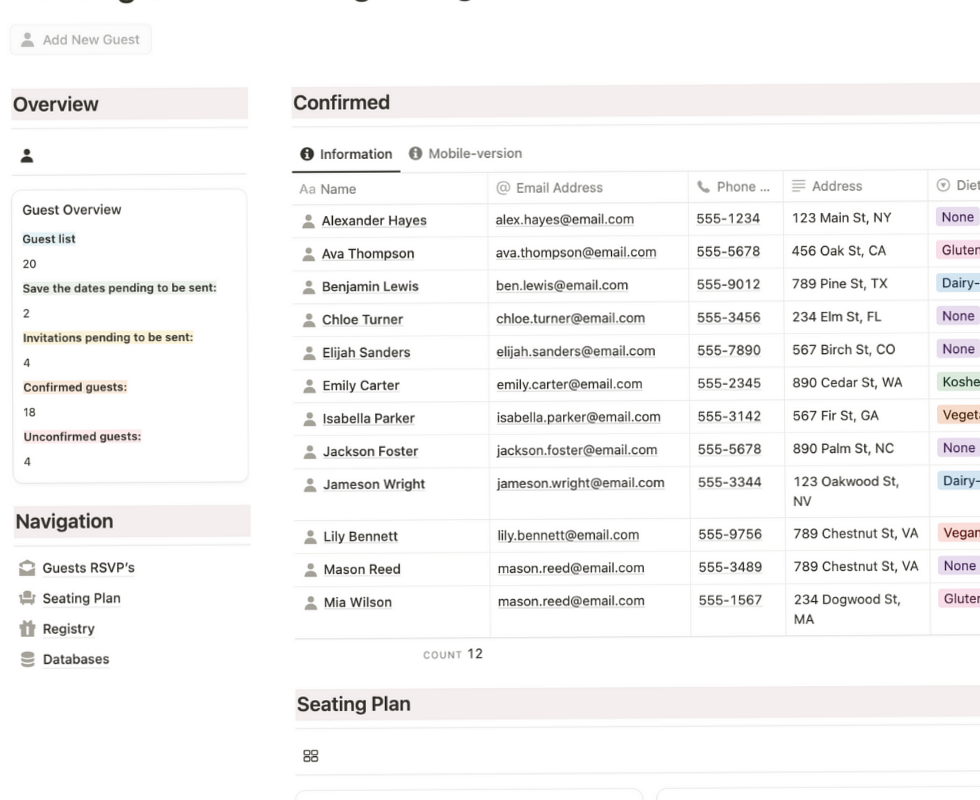
Task: Click the Databases stack icon
Action: point(29,658)
